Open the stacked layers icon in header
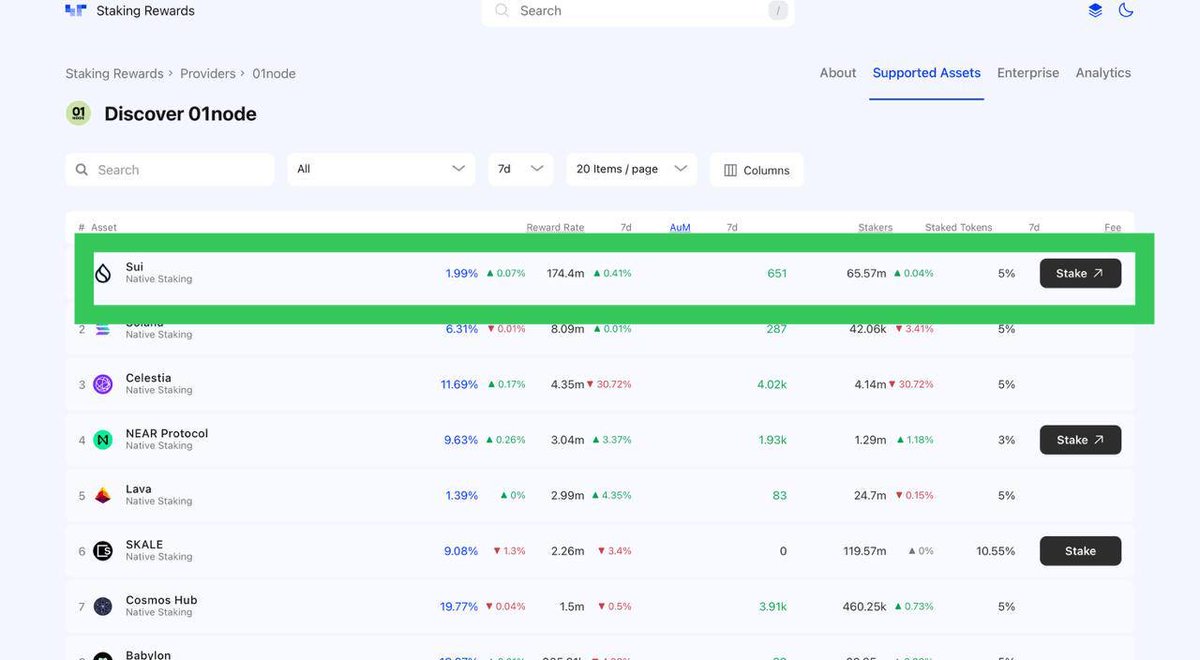This screenshot has height=660, width=1200. (1094, 10)
